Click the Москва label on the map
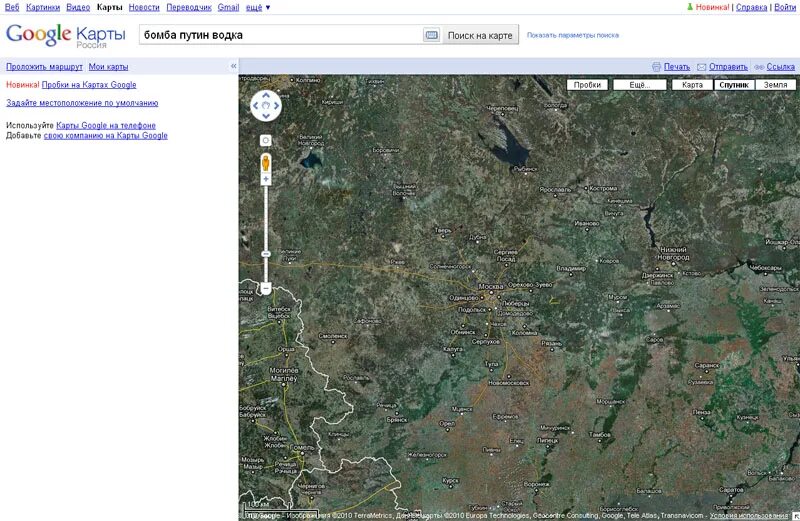Screen dimensions: 800x521 [491, 286]
